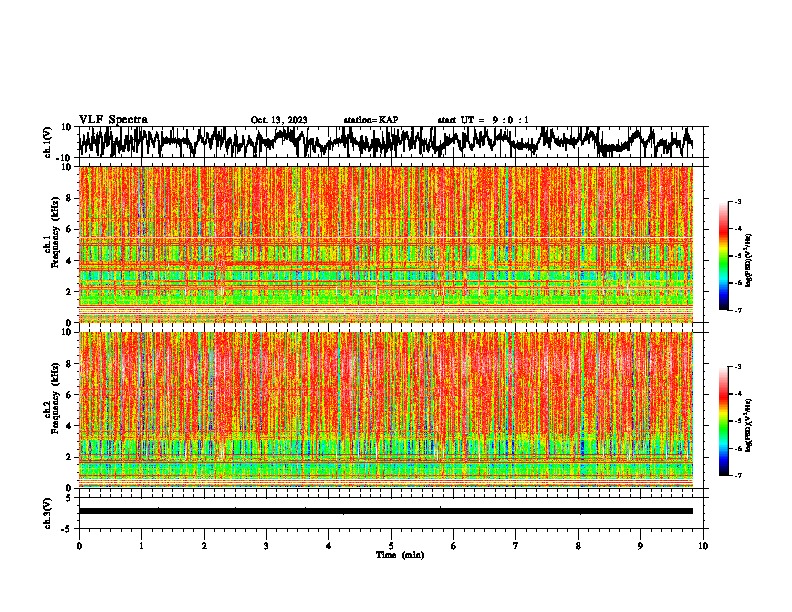Click the ch.2 color bar log(PSD) unit label

coord(748,426)
